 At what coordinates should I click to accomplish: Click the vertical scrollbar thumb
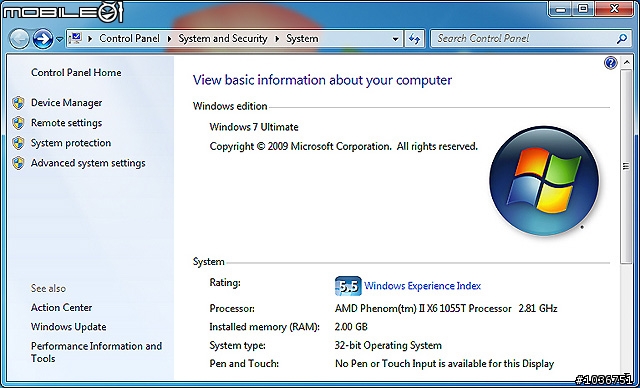coord(626,166)
